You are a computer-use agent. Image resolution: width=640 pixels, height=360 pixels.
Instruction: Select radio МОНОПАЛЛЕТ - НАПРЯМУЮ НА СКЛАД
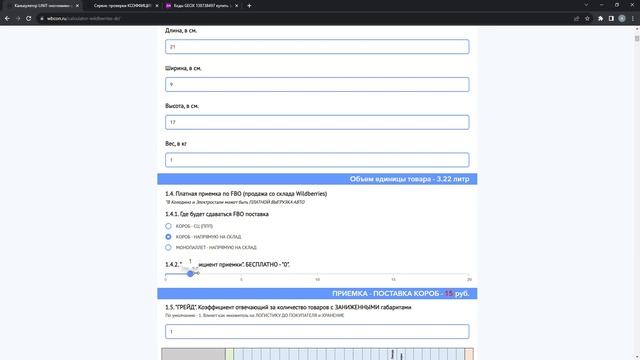click(168, 247)
